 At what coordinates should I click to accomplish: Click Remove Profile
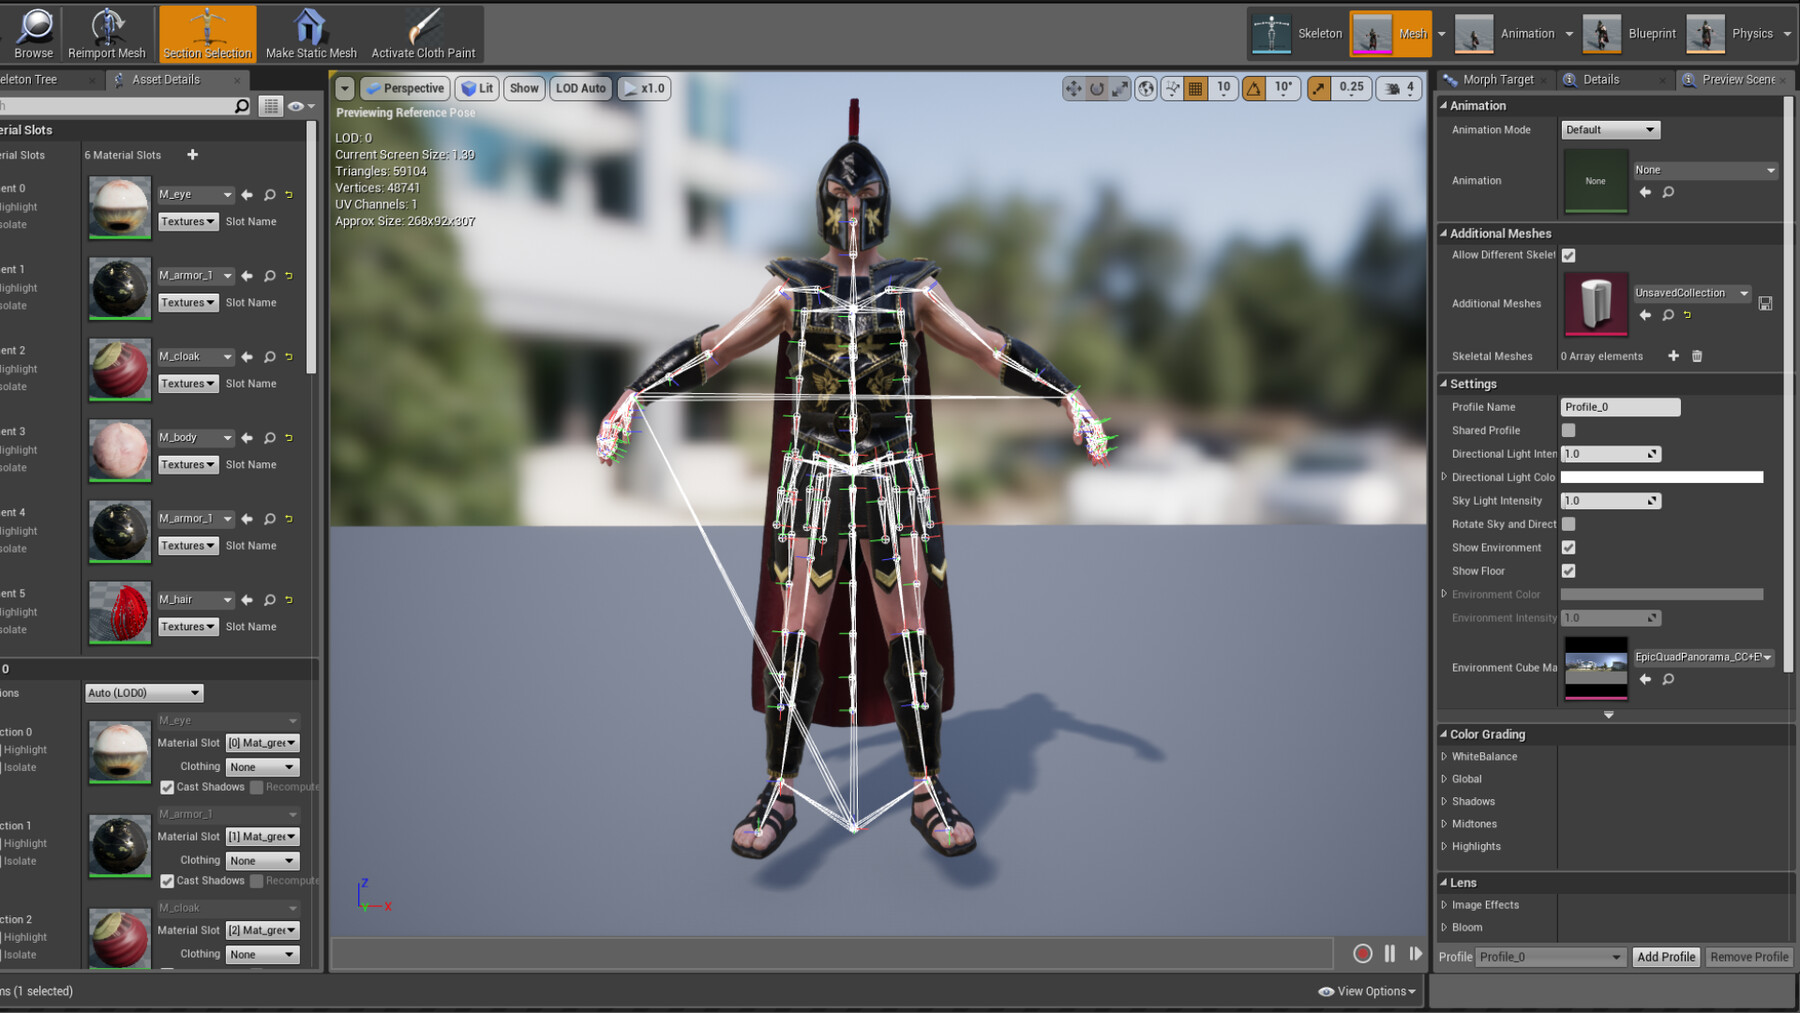(x=1748, y=956)
